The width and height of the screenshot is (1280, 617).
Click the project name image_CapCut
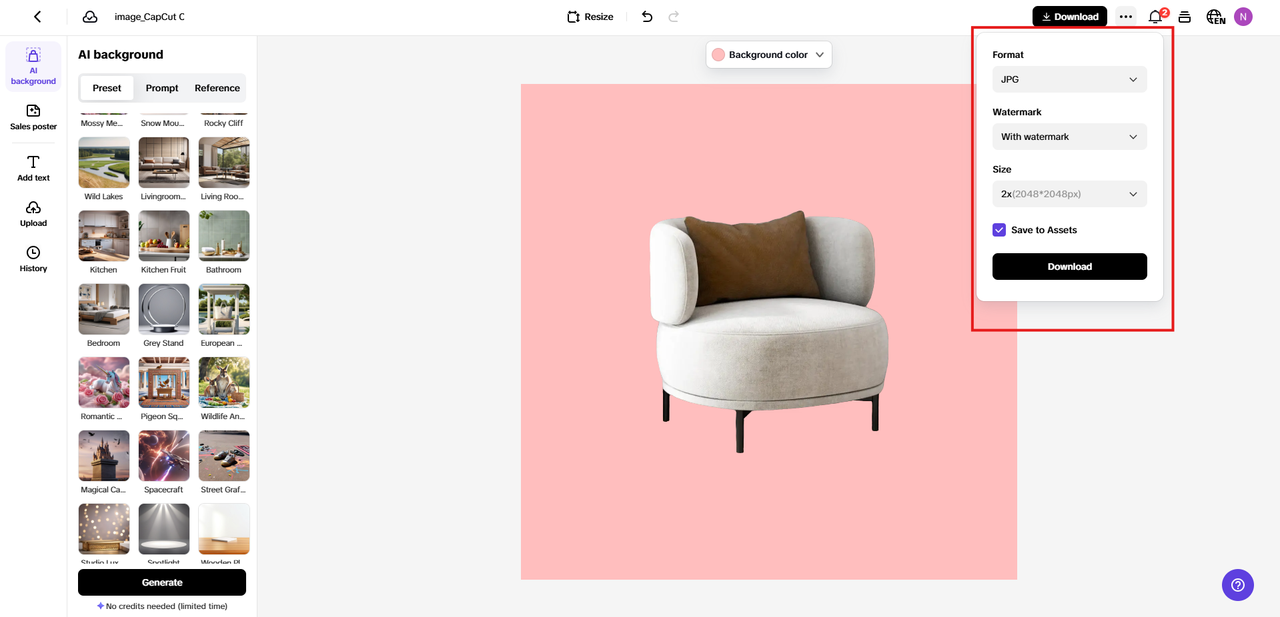[149, 17]
